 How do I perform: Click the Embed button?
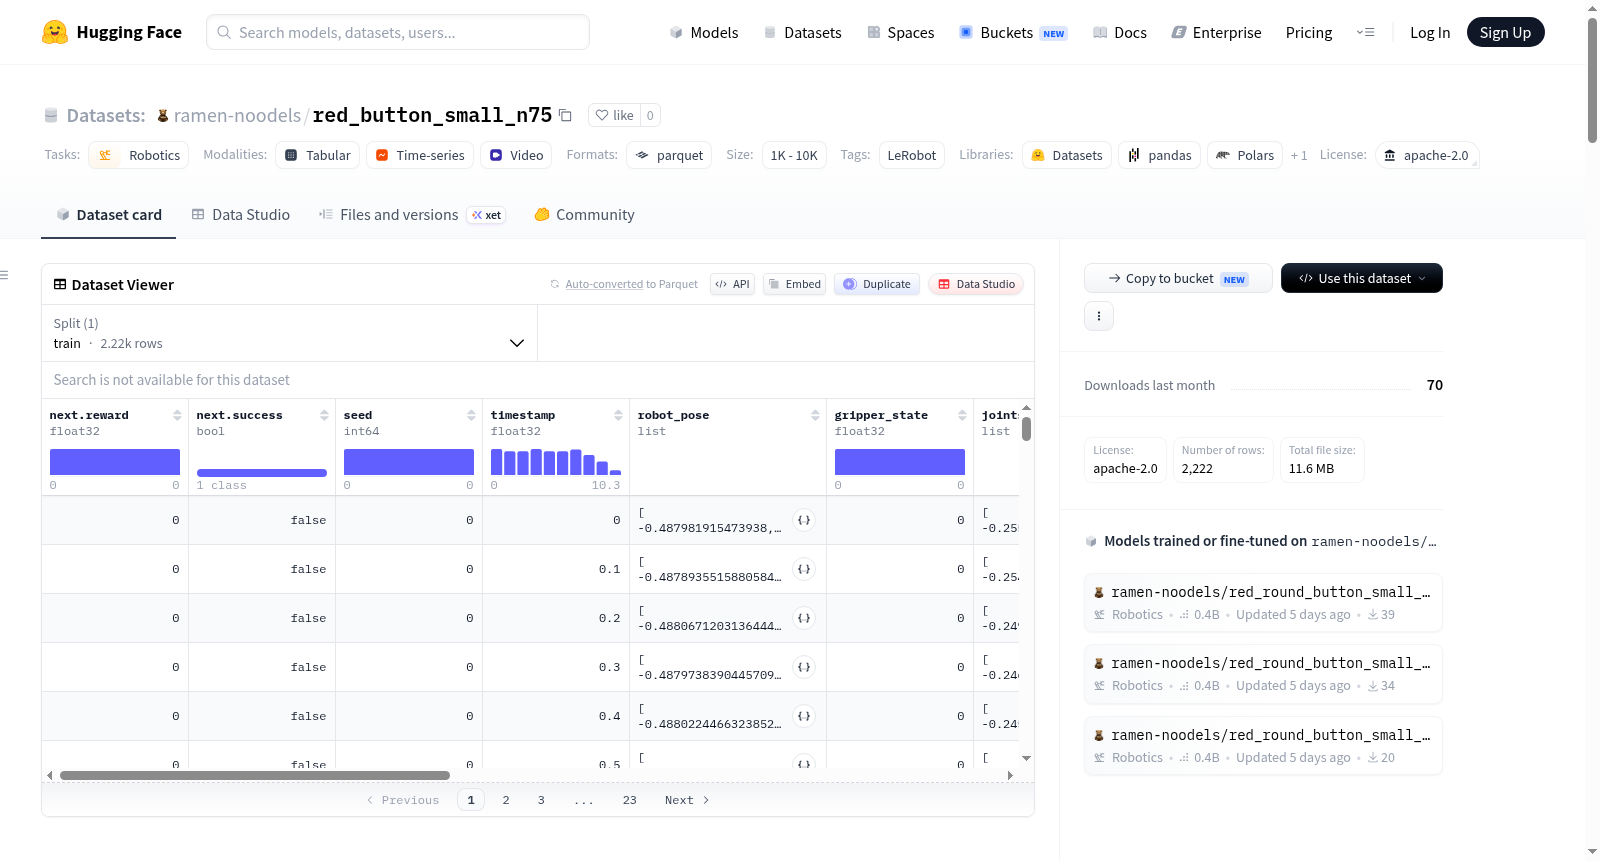click(794, 284)
